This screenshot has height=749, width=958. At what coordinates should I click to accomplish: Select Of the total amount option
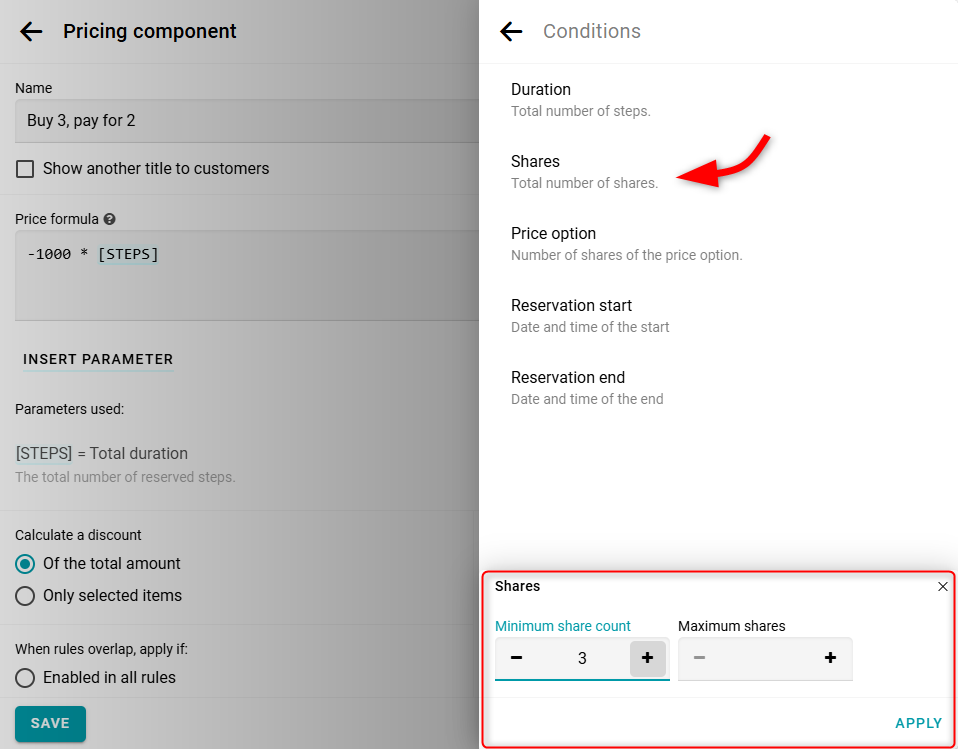(25, 564)
